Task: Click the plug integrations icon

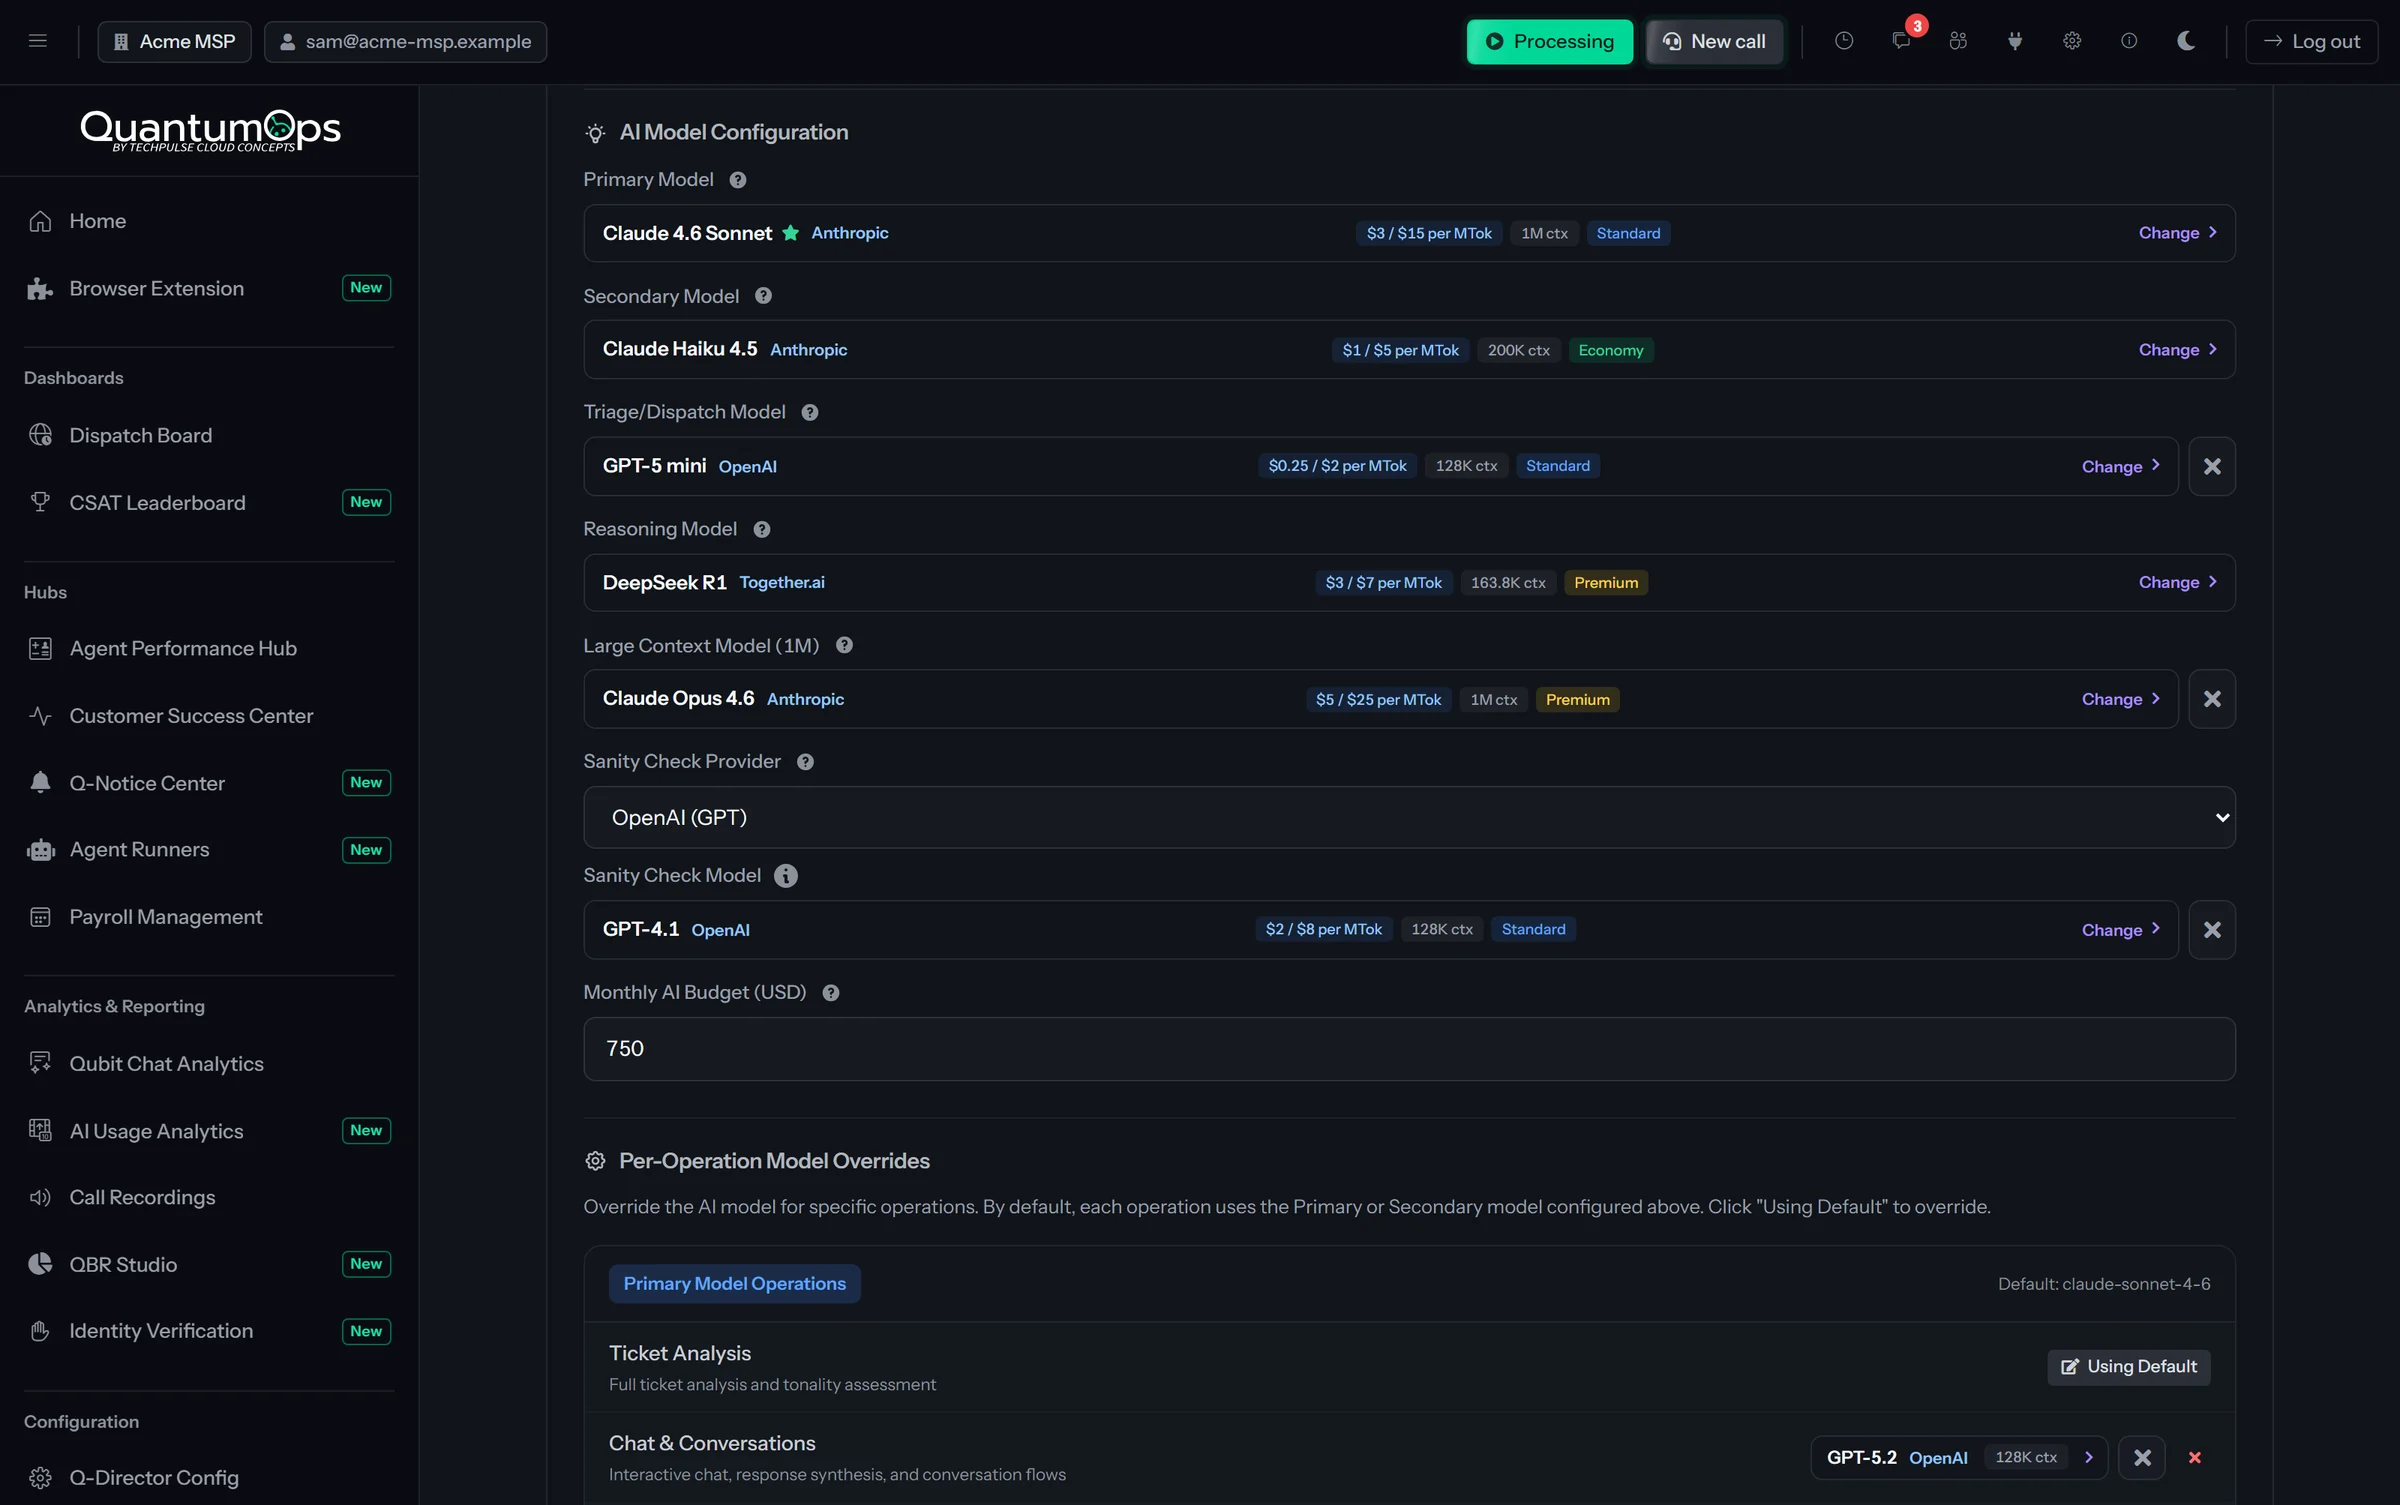Action: point(2015,41)
